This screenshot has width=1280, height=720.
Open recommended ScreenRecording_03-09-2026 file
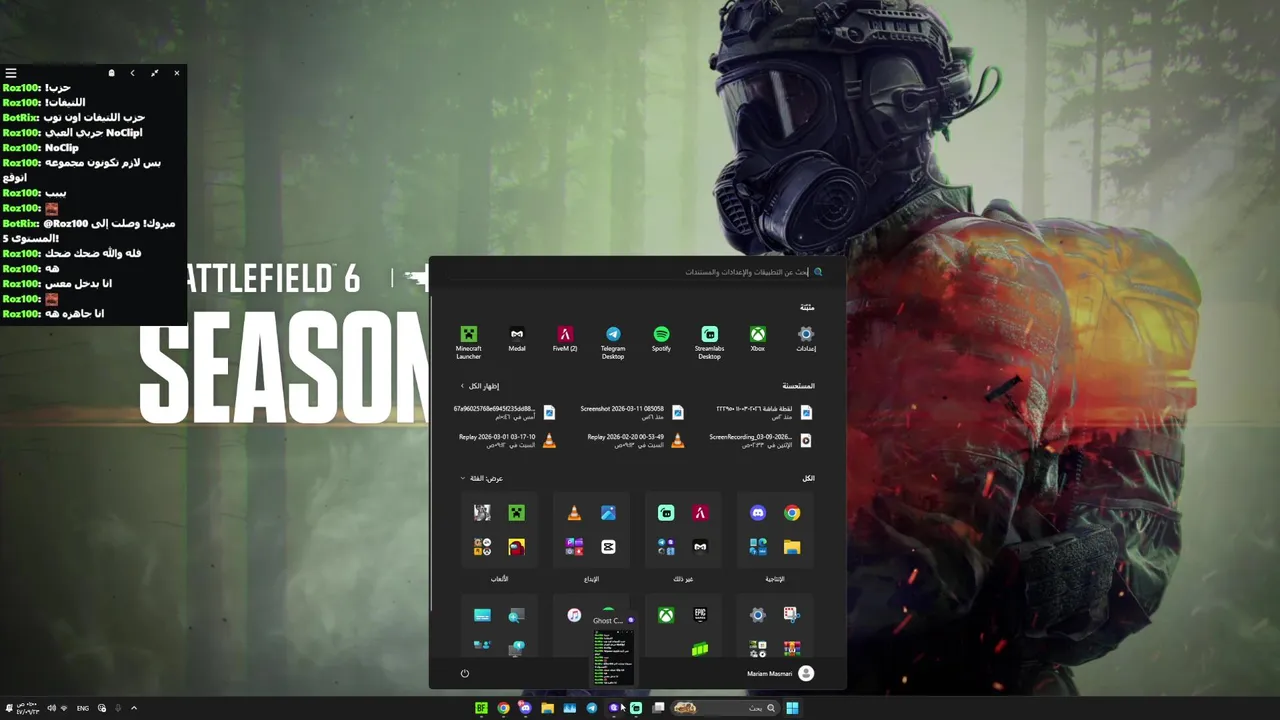click(x=760, y=440)
